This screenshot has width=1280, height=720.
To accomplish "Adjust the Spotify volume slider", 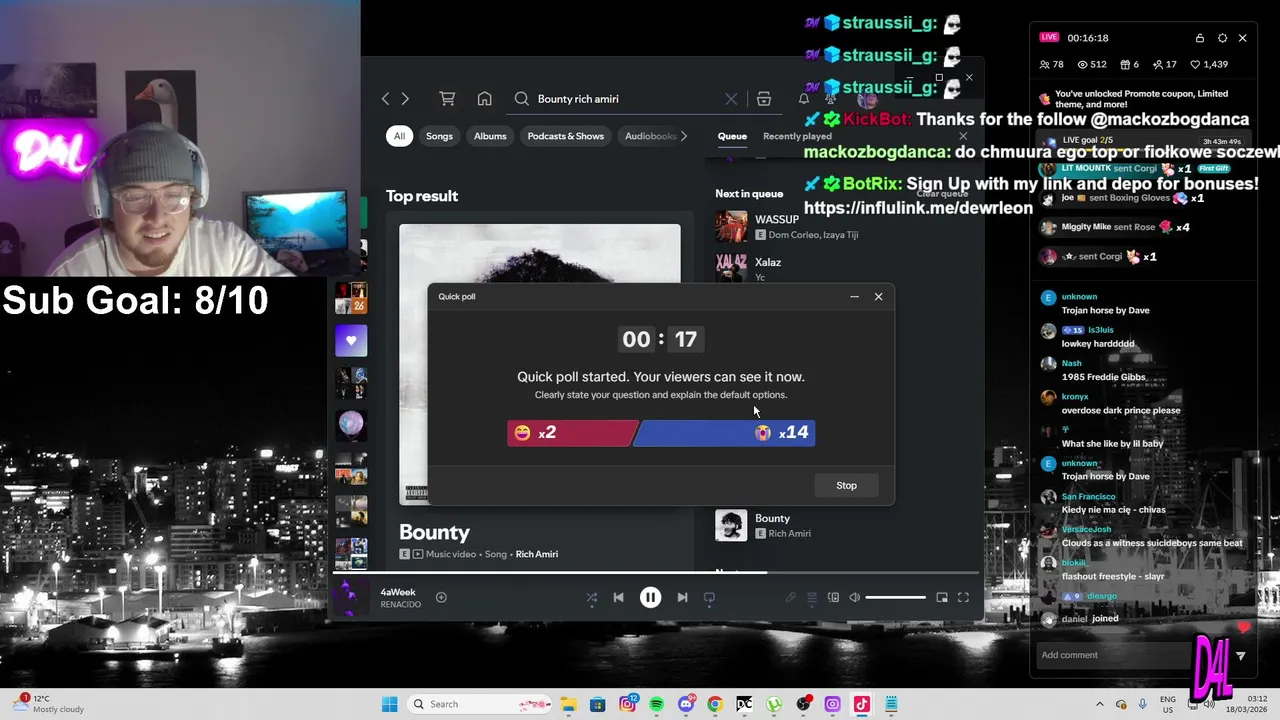I will [x=895, y=597].
